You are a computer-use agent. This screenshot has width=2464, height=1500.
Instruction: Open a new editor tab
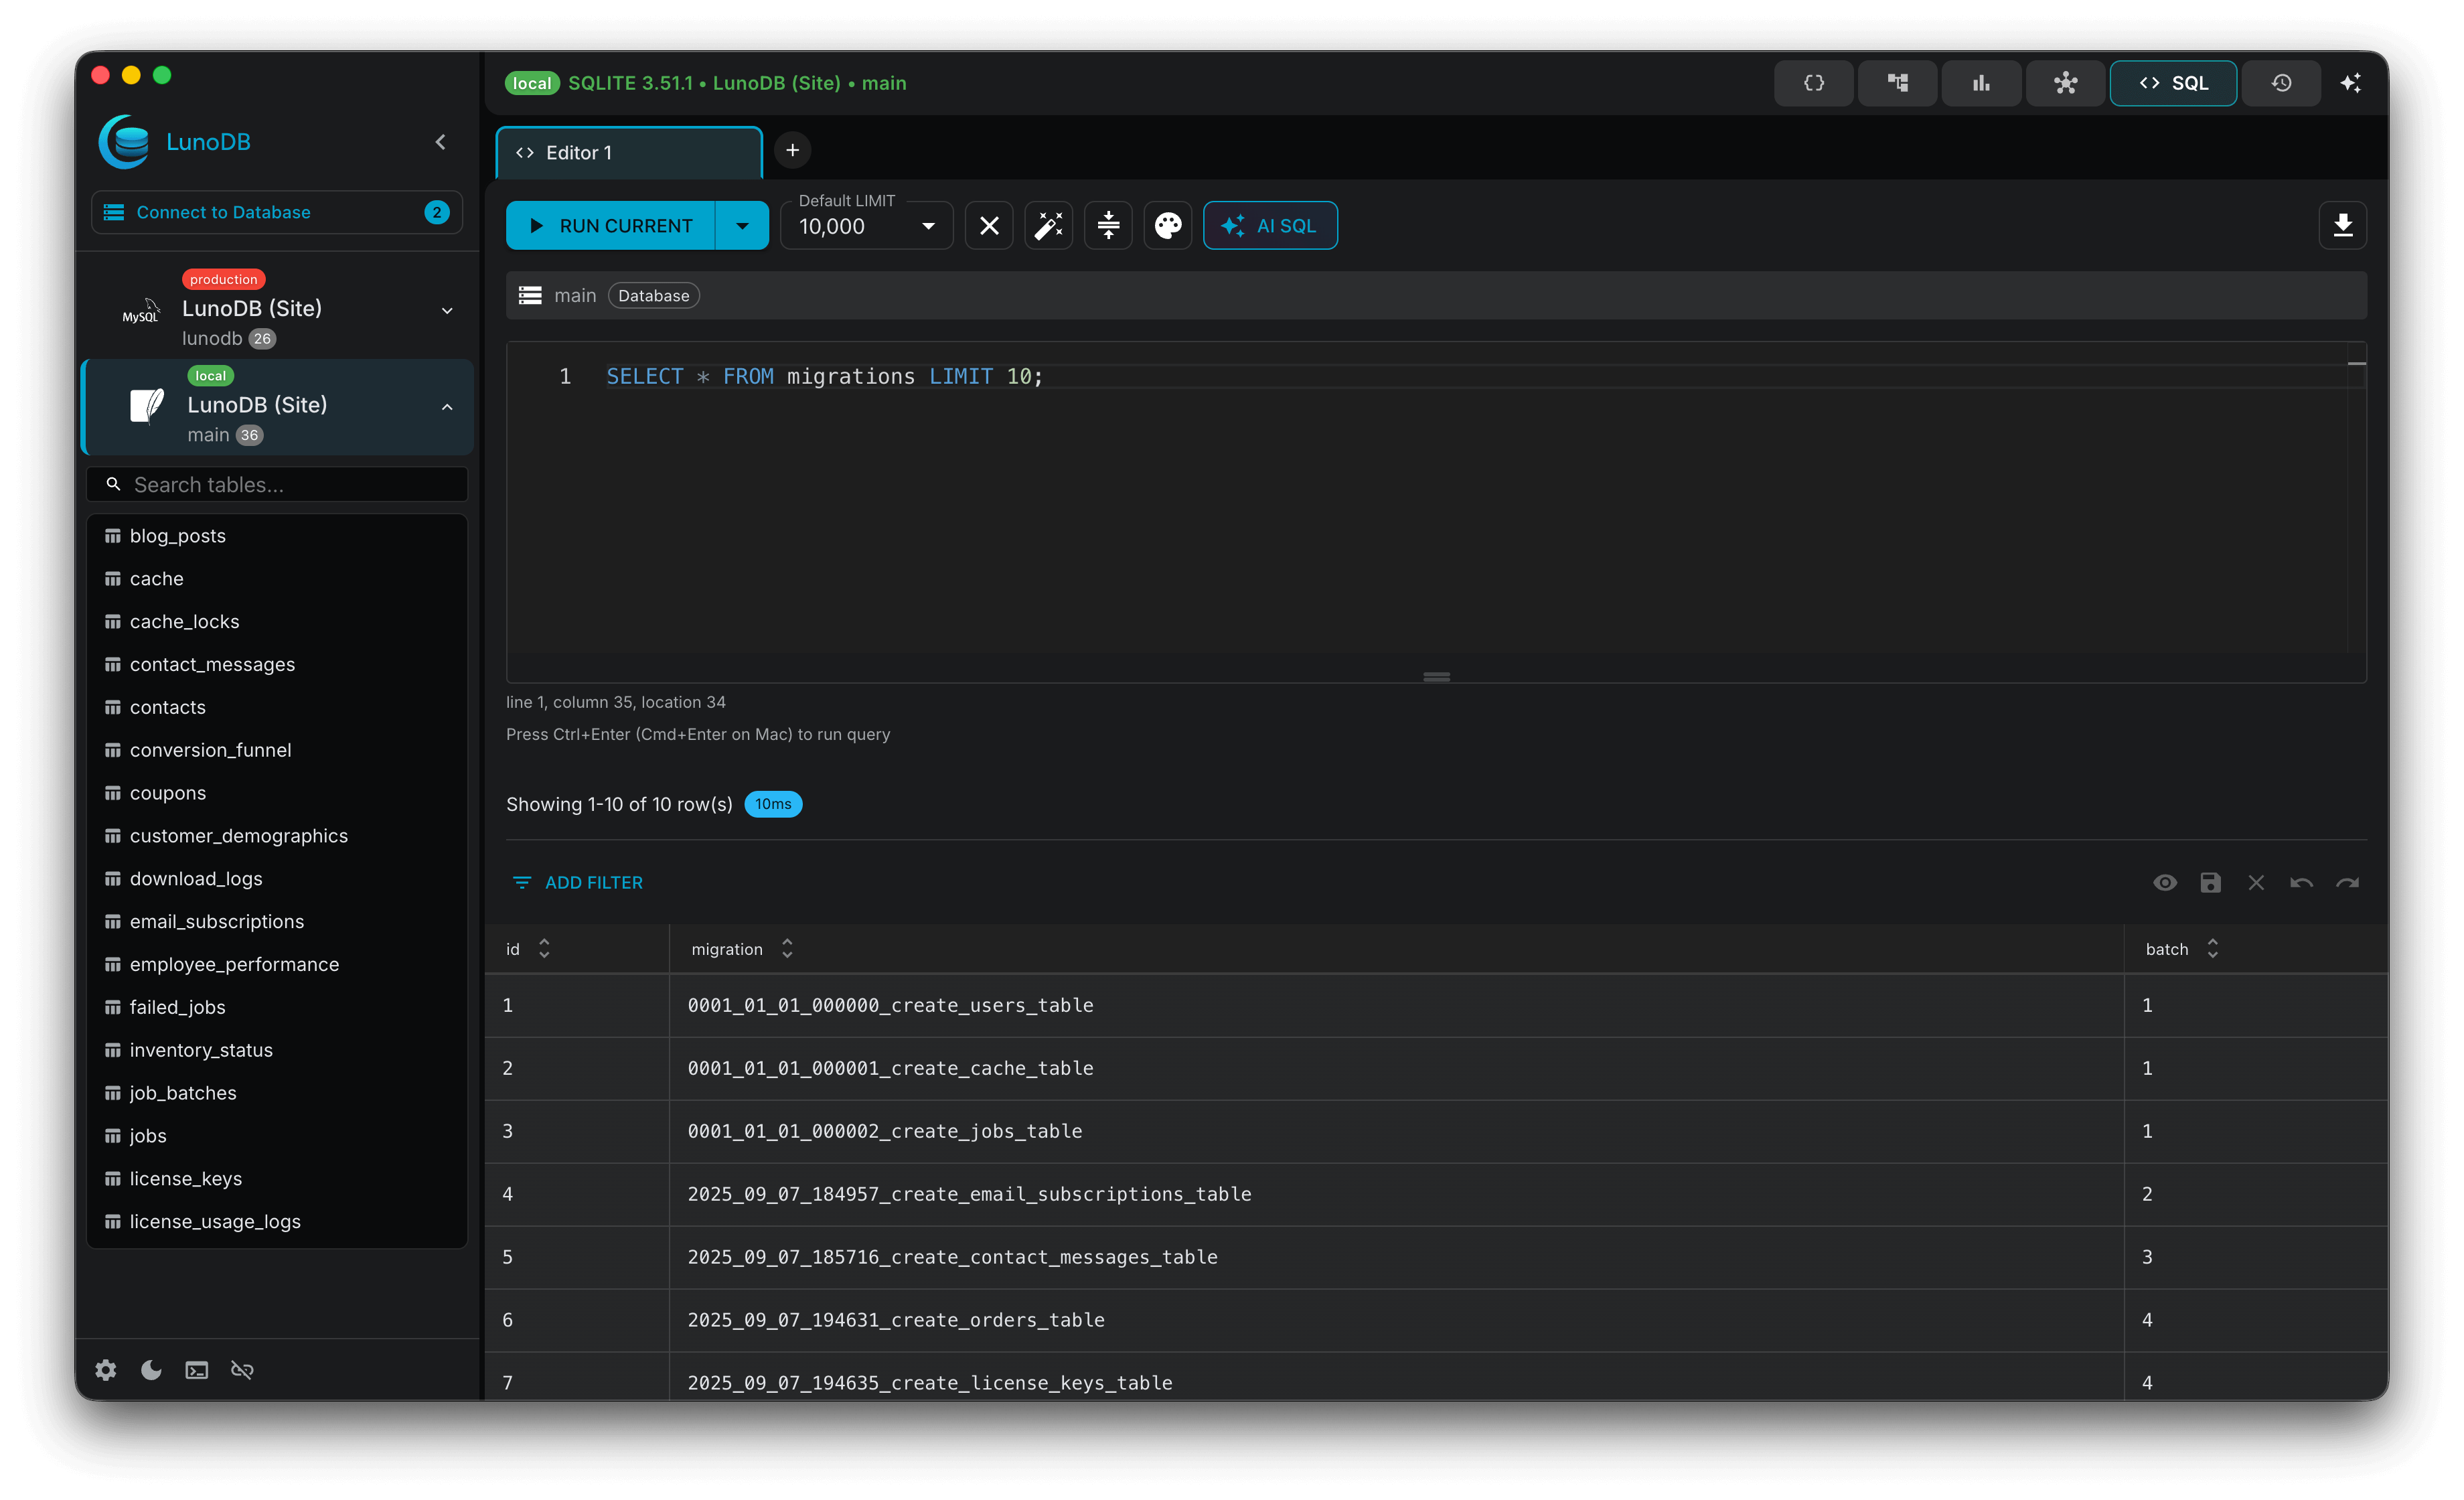[792, 150]
